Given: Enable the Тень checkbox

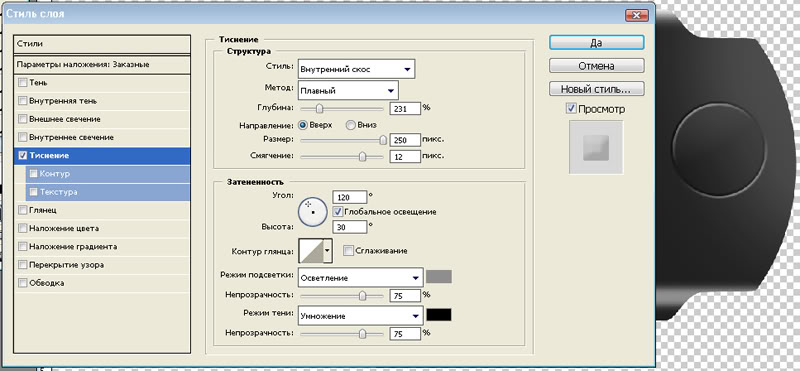Looking at the screenshot, I should click(x=22, y=83).
